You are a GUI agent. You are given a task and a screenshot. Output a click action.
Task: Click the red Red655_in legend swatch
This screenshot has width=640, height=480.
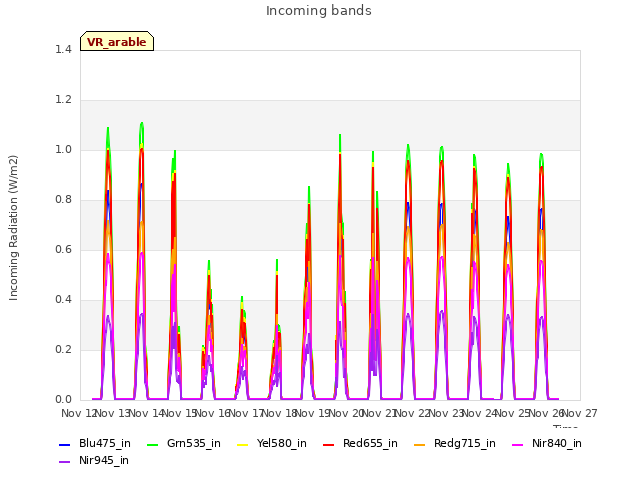329,444
